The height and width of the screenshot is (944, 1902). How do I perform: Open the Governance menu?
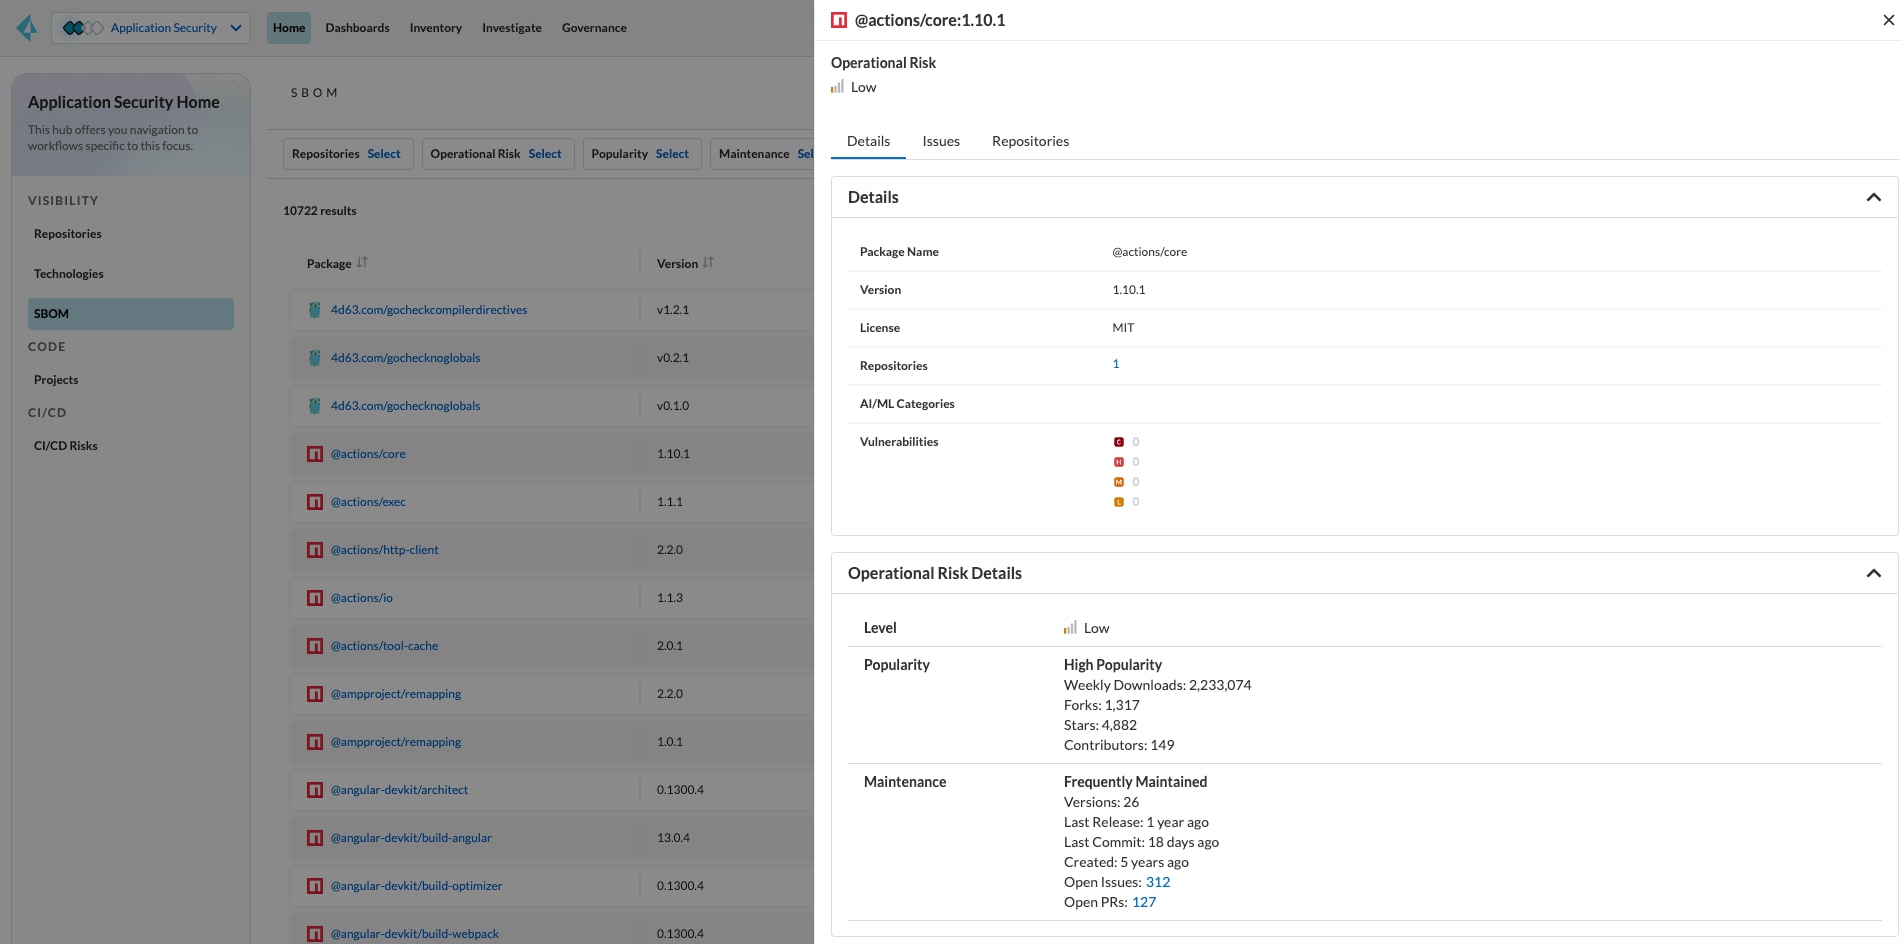point(594,28)
